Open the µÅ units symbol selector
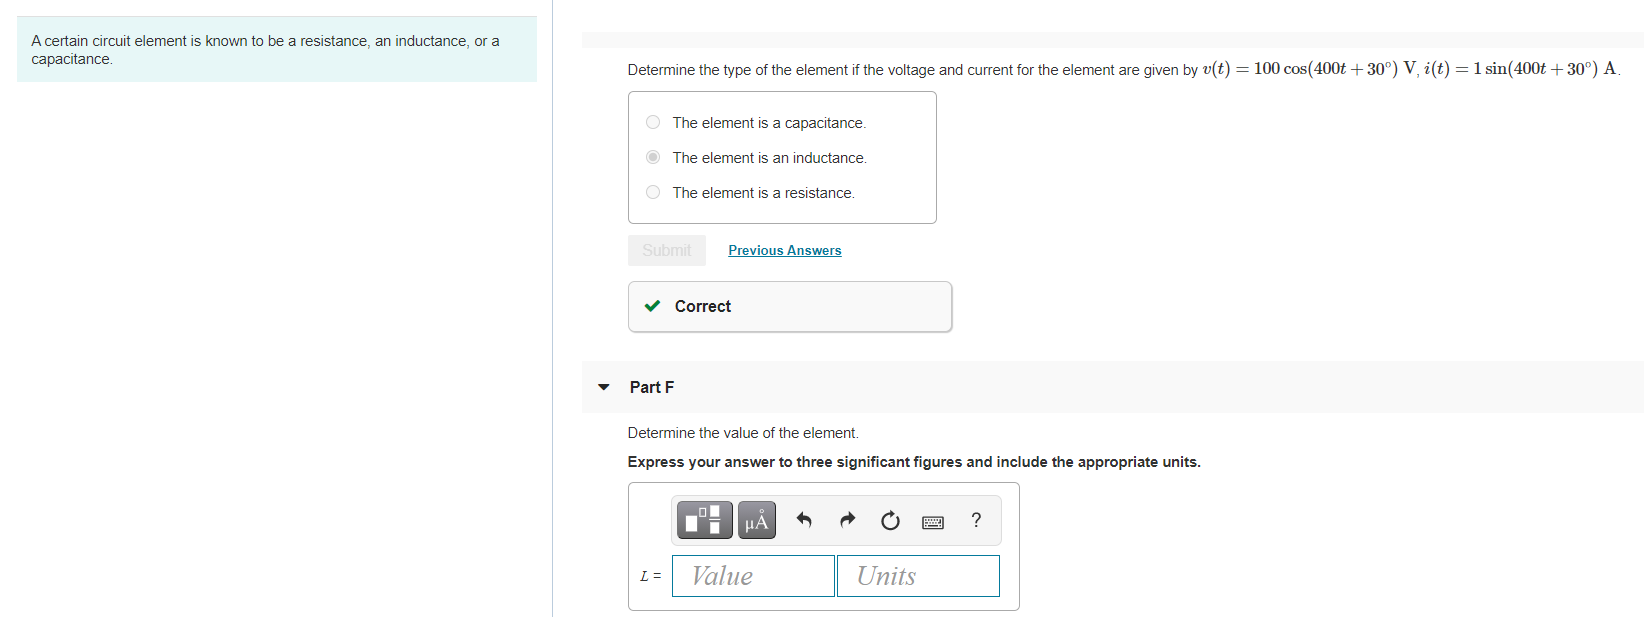Viewport: 1644px width, 617px height. (x=756, y=520)
